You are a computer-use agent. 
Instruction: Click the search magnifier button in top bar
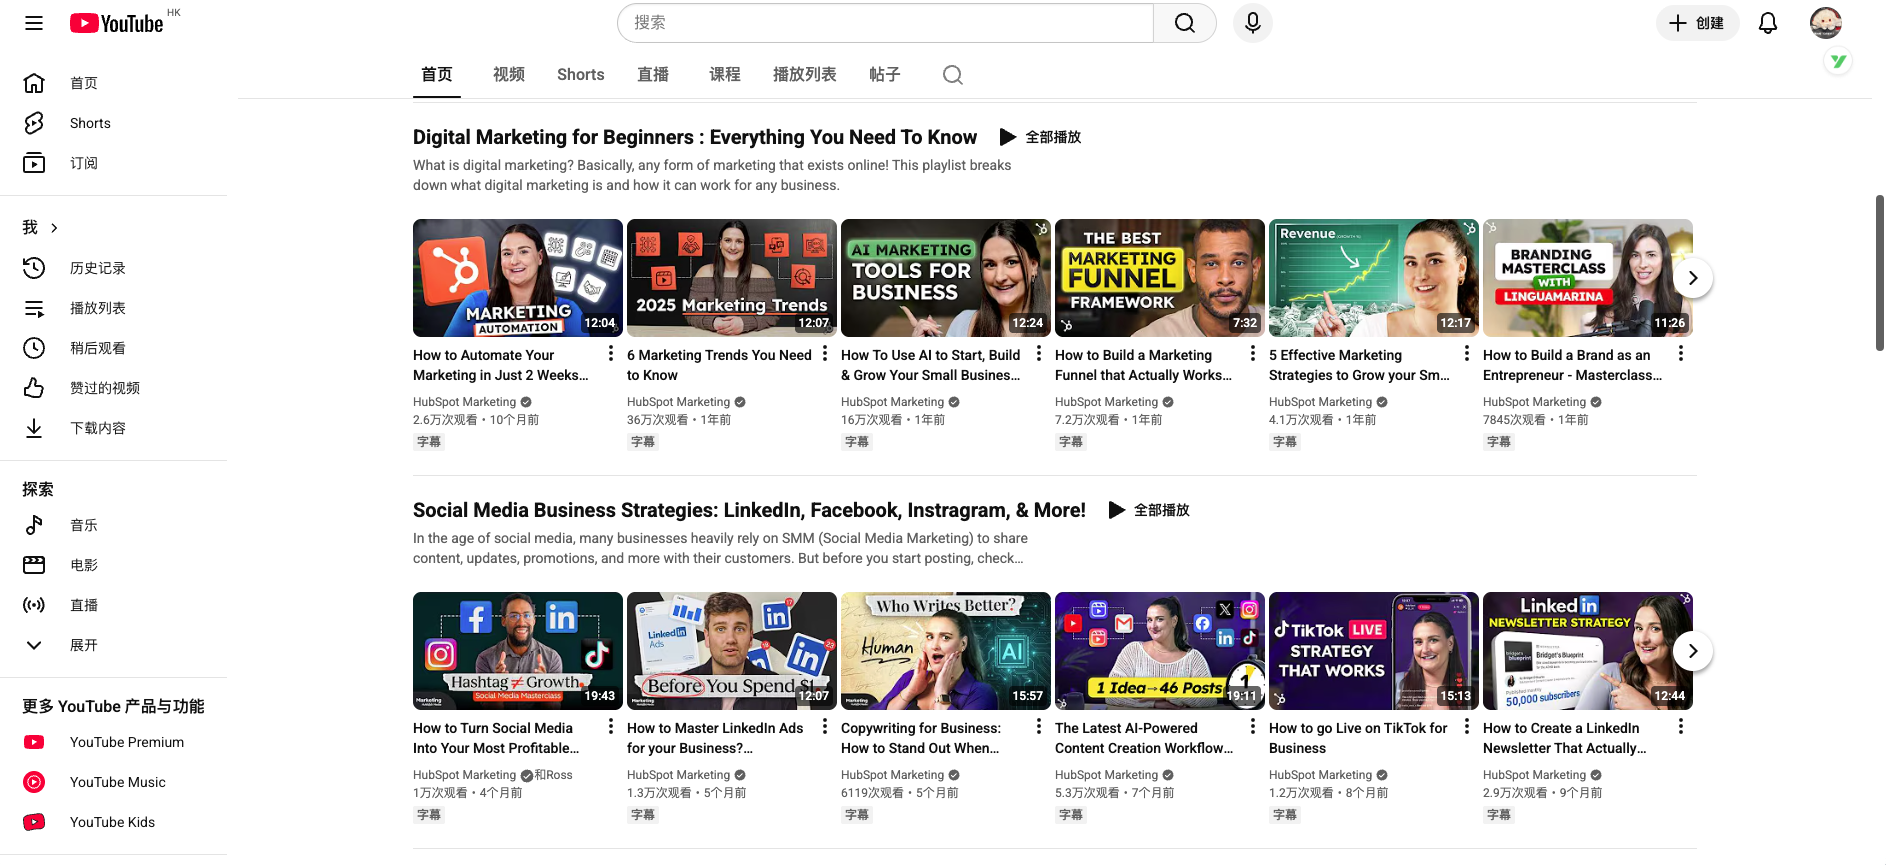click(1184, 23)
